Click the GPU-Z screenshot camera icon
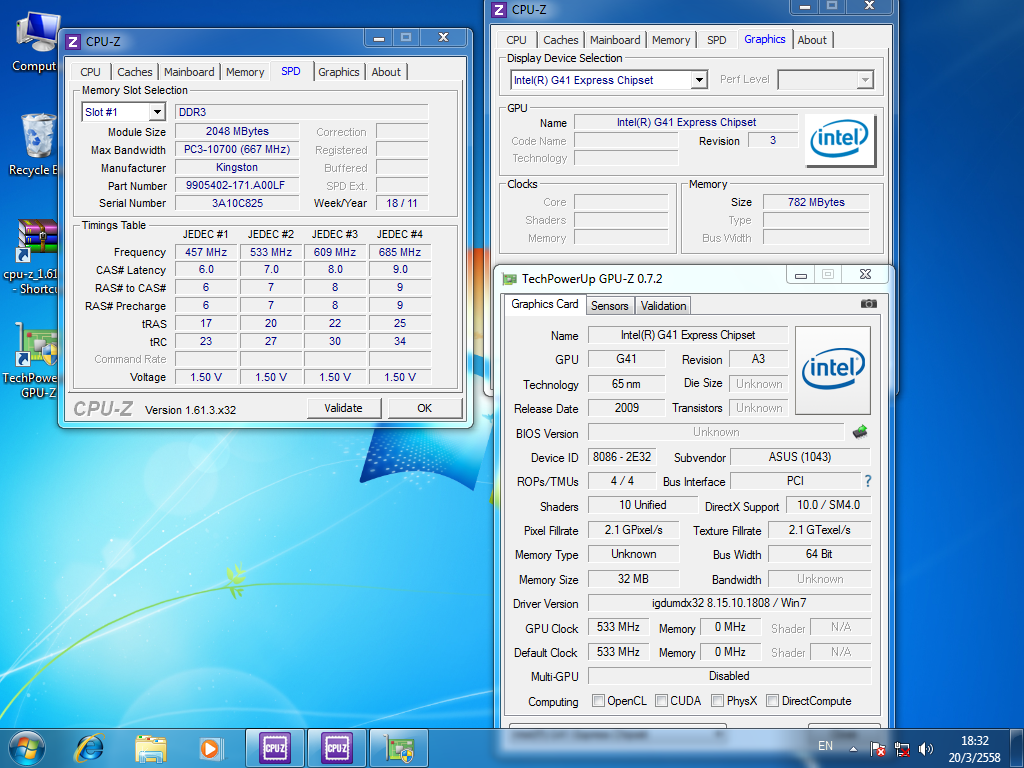 click(869, 304)
